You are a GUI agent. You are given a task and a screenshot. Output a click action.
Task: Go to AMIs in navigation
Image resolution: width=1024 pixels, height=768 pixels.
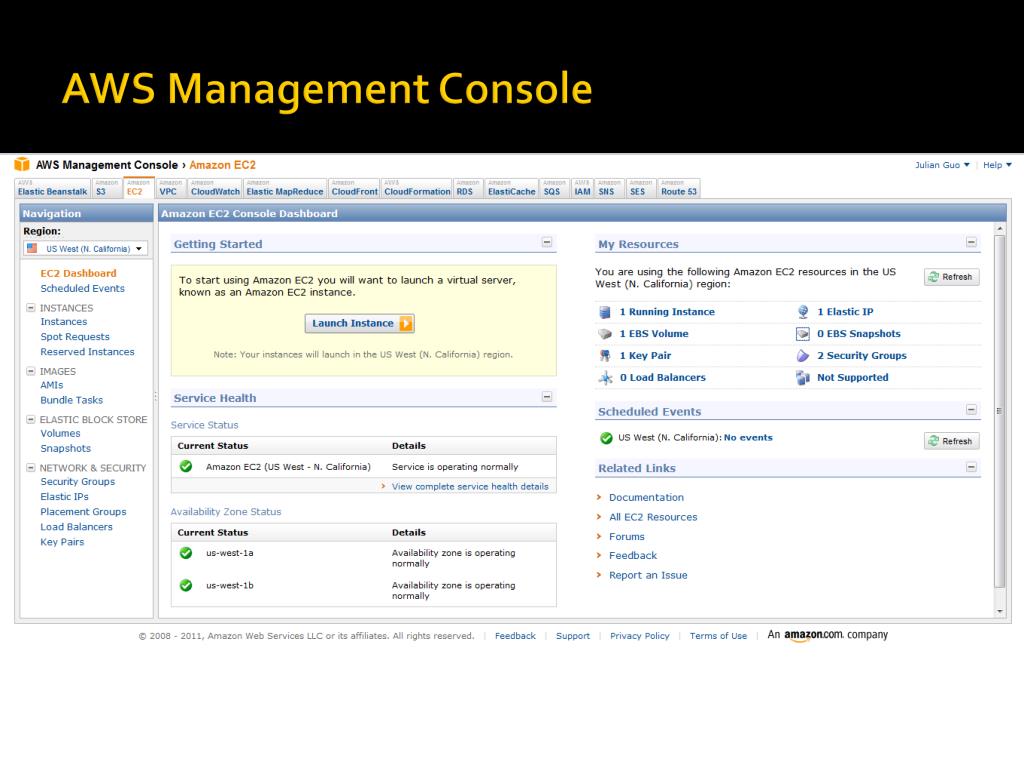(52, 385)
